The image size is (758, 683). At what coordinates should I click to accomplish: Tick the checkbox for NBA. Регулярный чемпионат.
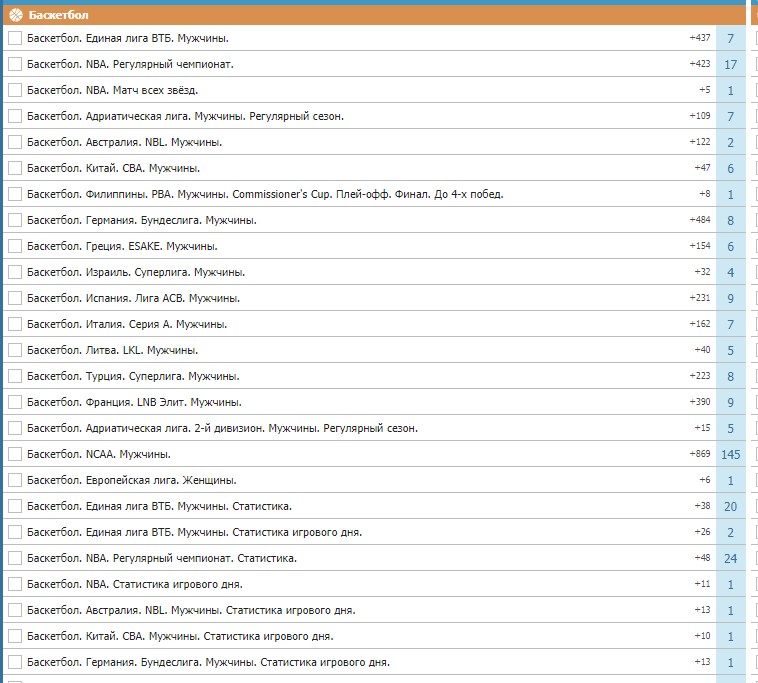15,64
